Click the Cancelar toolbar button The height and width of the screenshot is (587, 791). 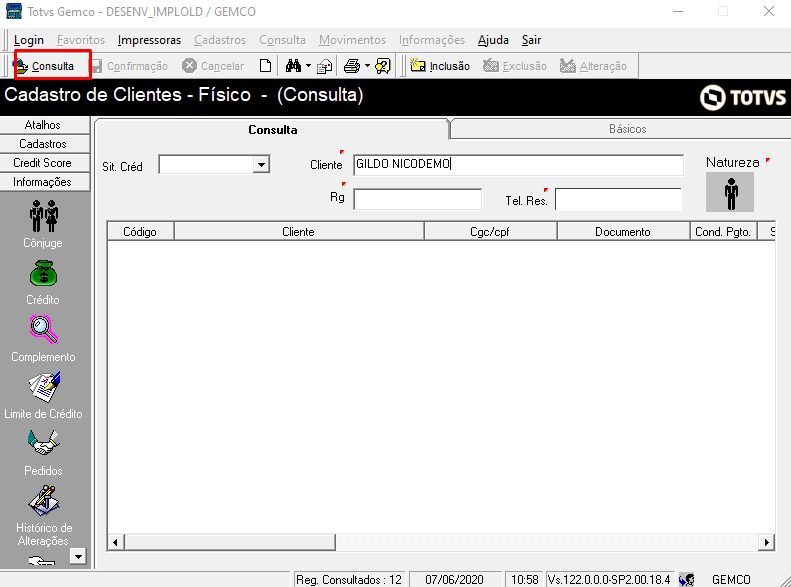point(213,66)
